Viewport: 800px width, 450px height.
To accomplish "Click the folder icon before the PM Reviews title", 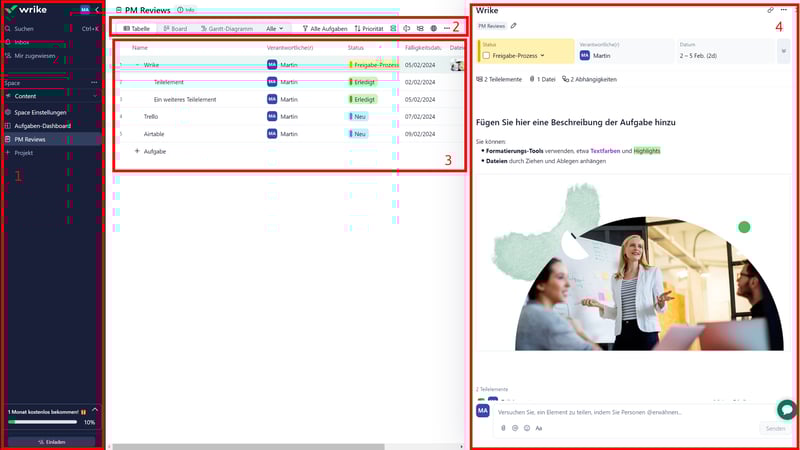I will [x=118, y=10].
